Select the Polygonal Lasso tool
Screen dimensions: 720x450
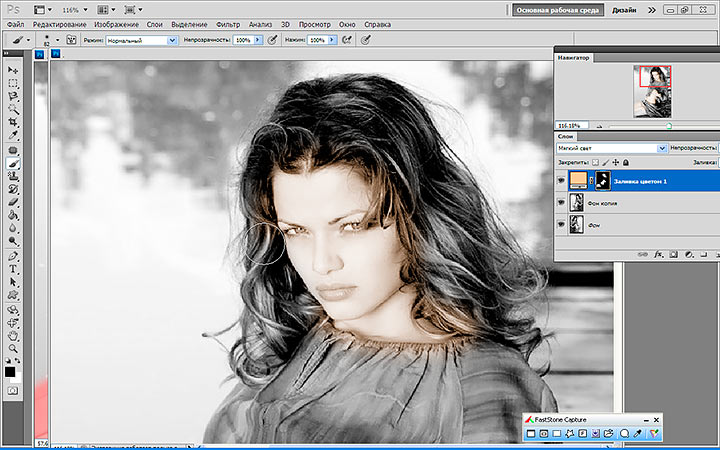pyautogui.click(x=13, y=96)
